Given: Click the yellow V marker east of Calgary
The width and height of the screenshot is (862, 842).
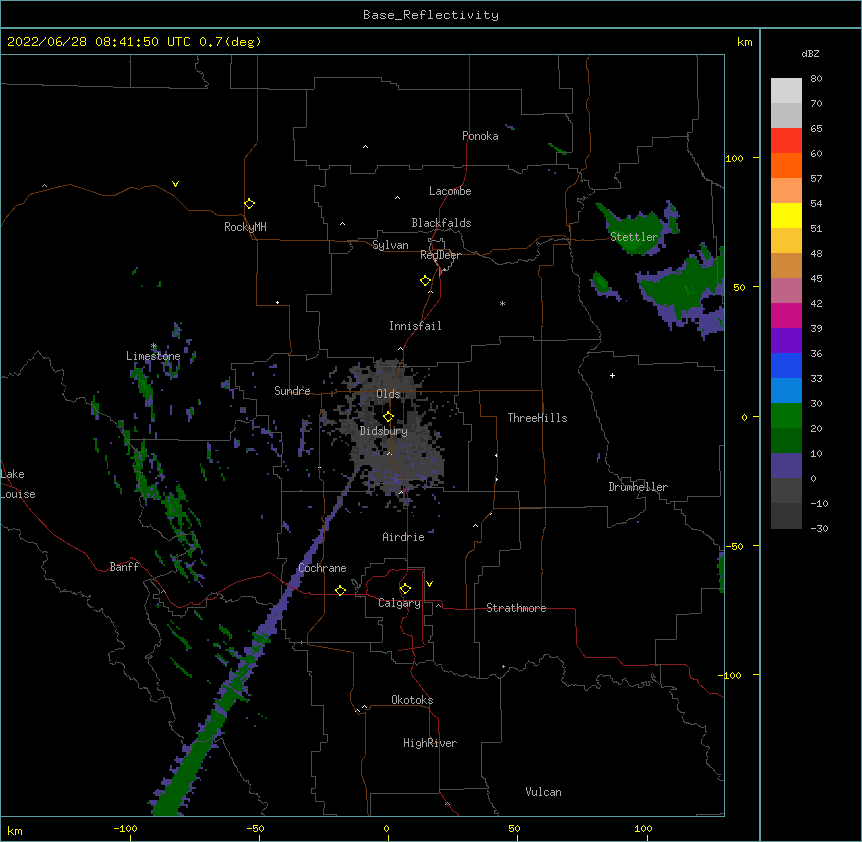Looking at the screenshot, I should coord(429,584).
